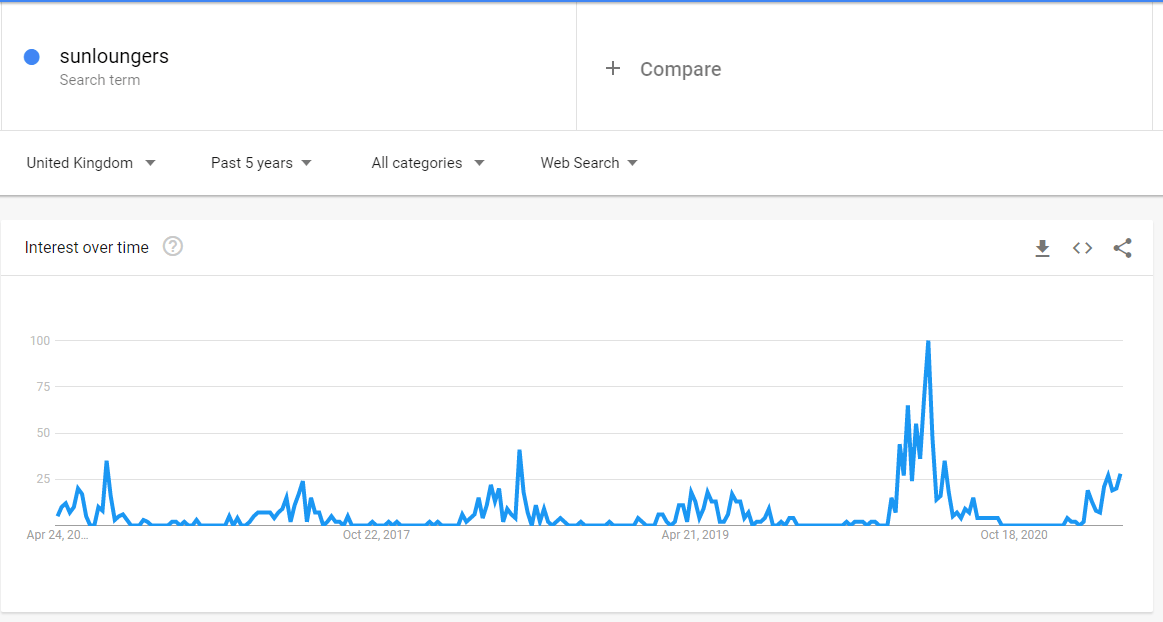The image size is (1163, 622).
Task: Open the embed code for the trends chart
Action: [1082, 248]
